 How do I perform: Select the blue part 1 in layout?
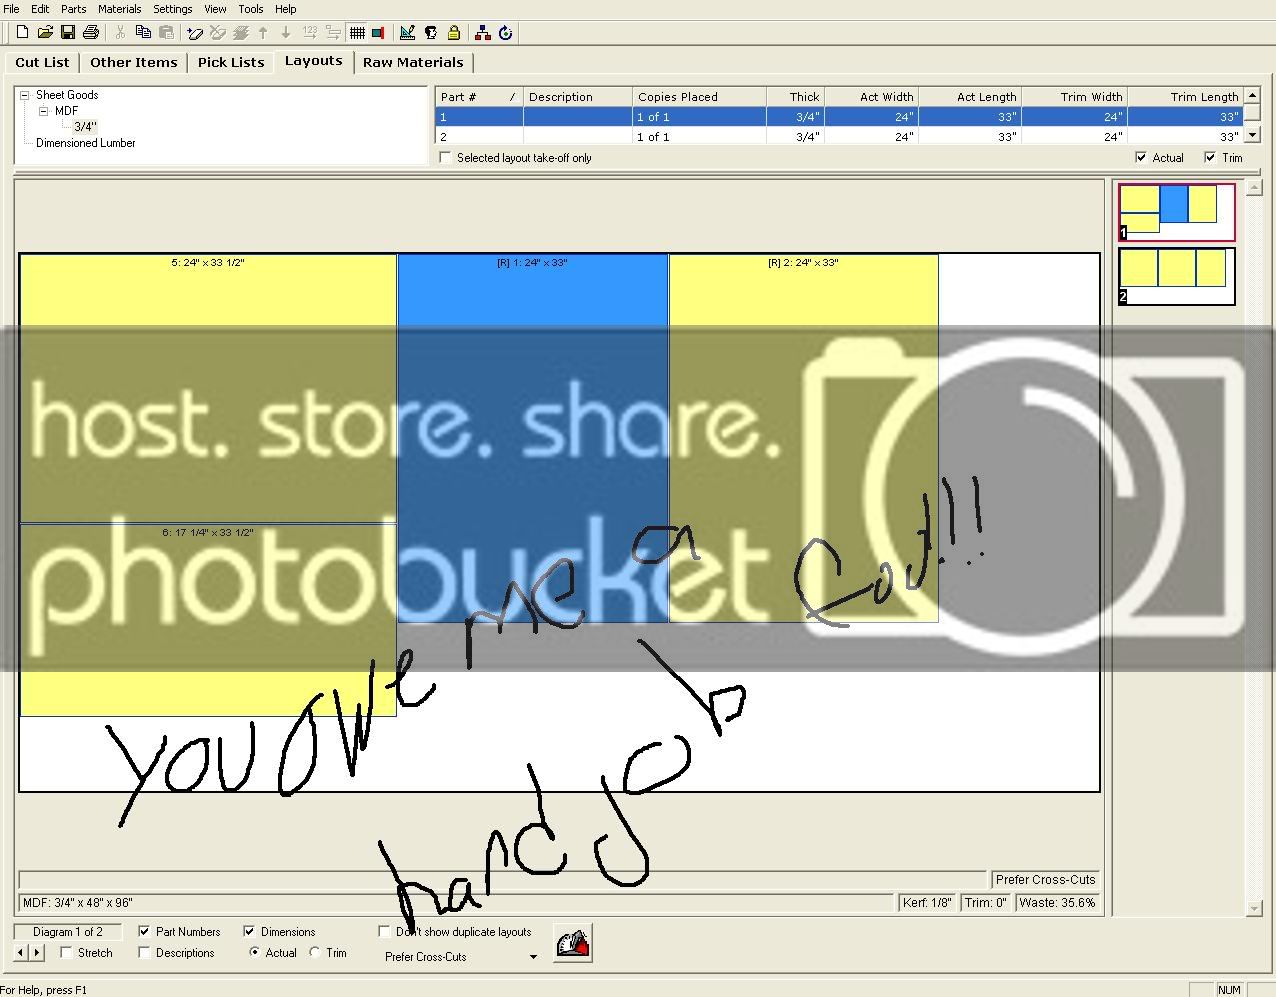coord(533,438)
